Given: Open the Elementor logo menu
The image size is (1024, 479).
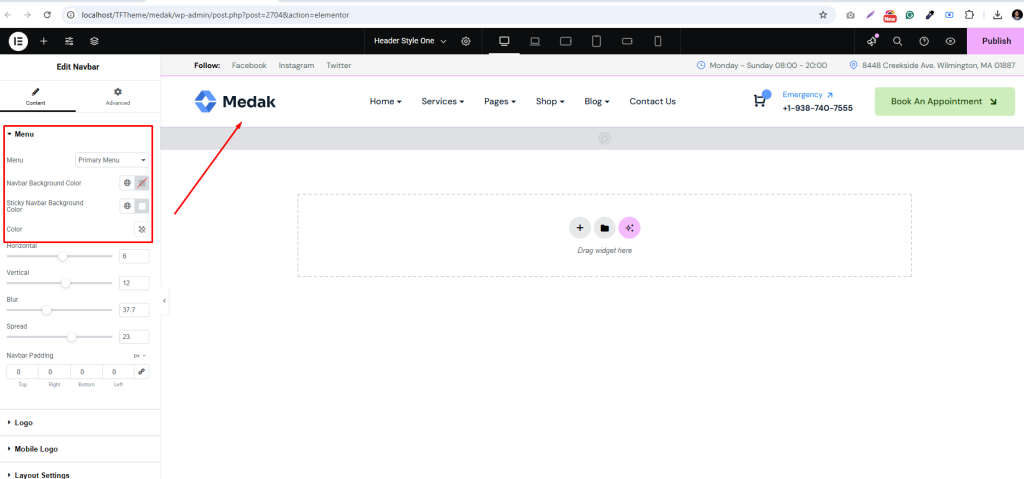Looking at the screenshot, I should pyautogui.click(x=18, y=41).
